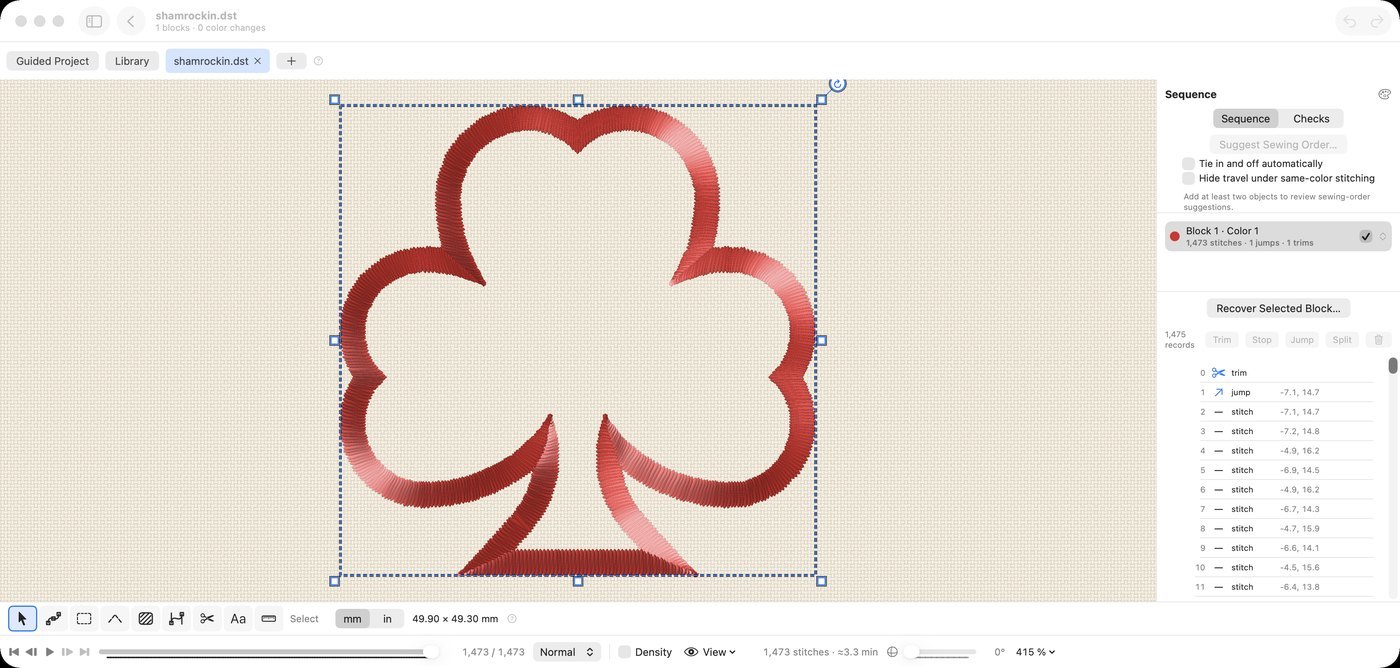Reorder Block 1 with the up-down chevron
Screen dimensions: 1400x668
(1383, 237)
